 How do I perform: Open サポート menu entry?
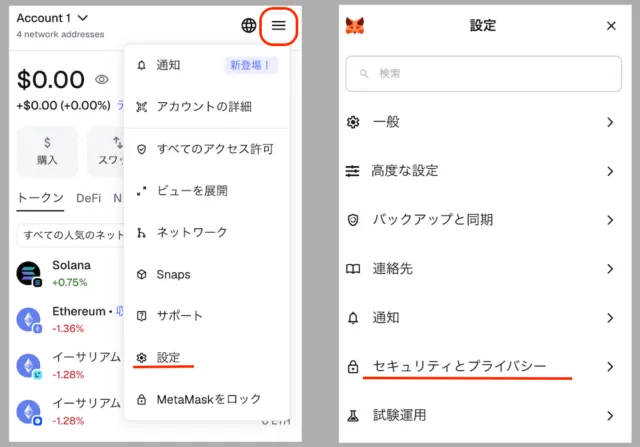point(207,316)
